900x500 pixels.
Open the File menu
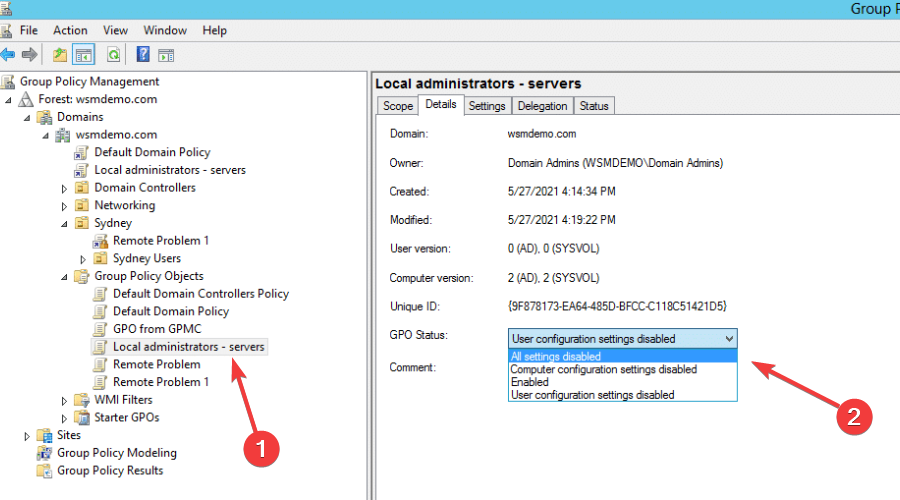click(x=29, y=30)
